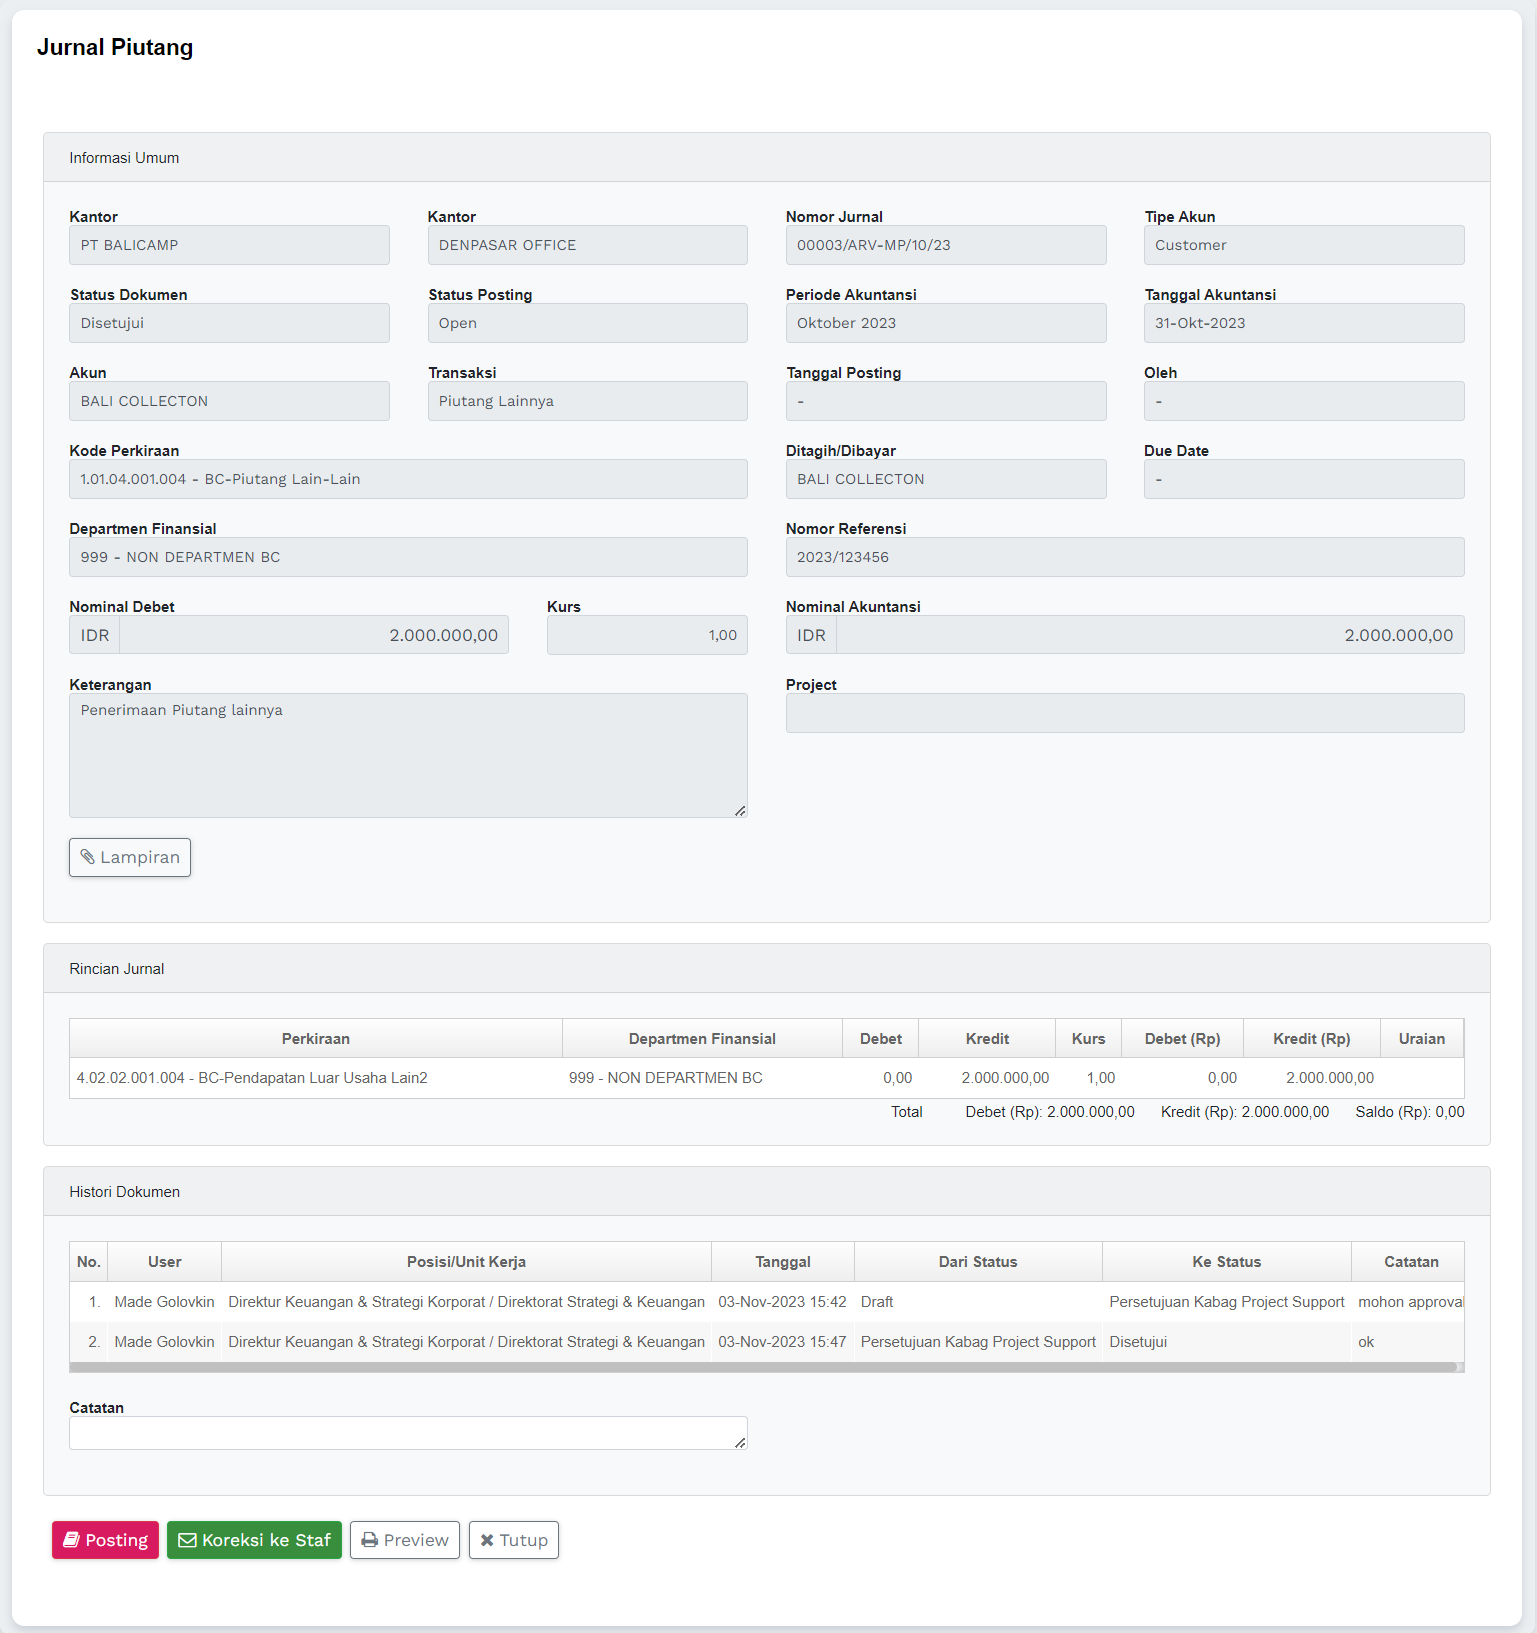1537x1633 pixels.
Task: Grab the Keterangan resize handle
Action: 740,810
